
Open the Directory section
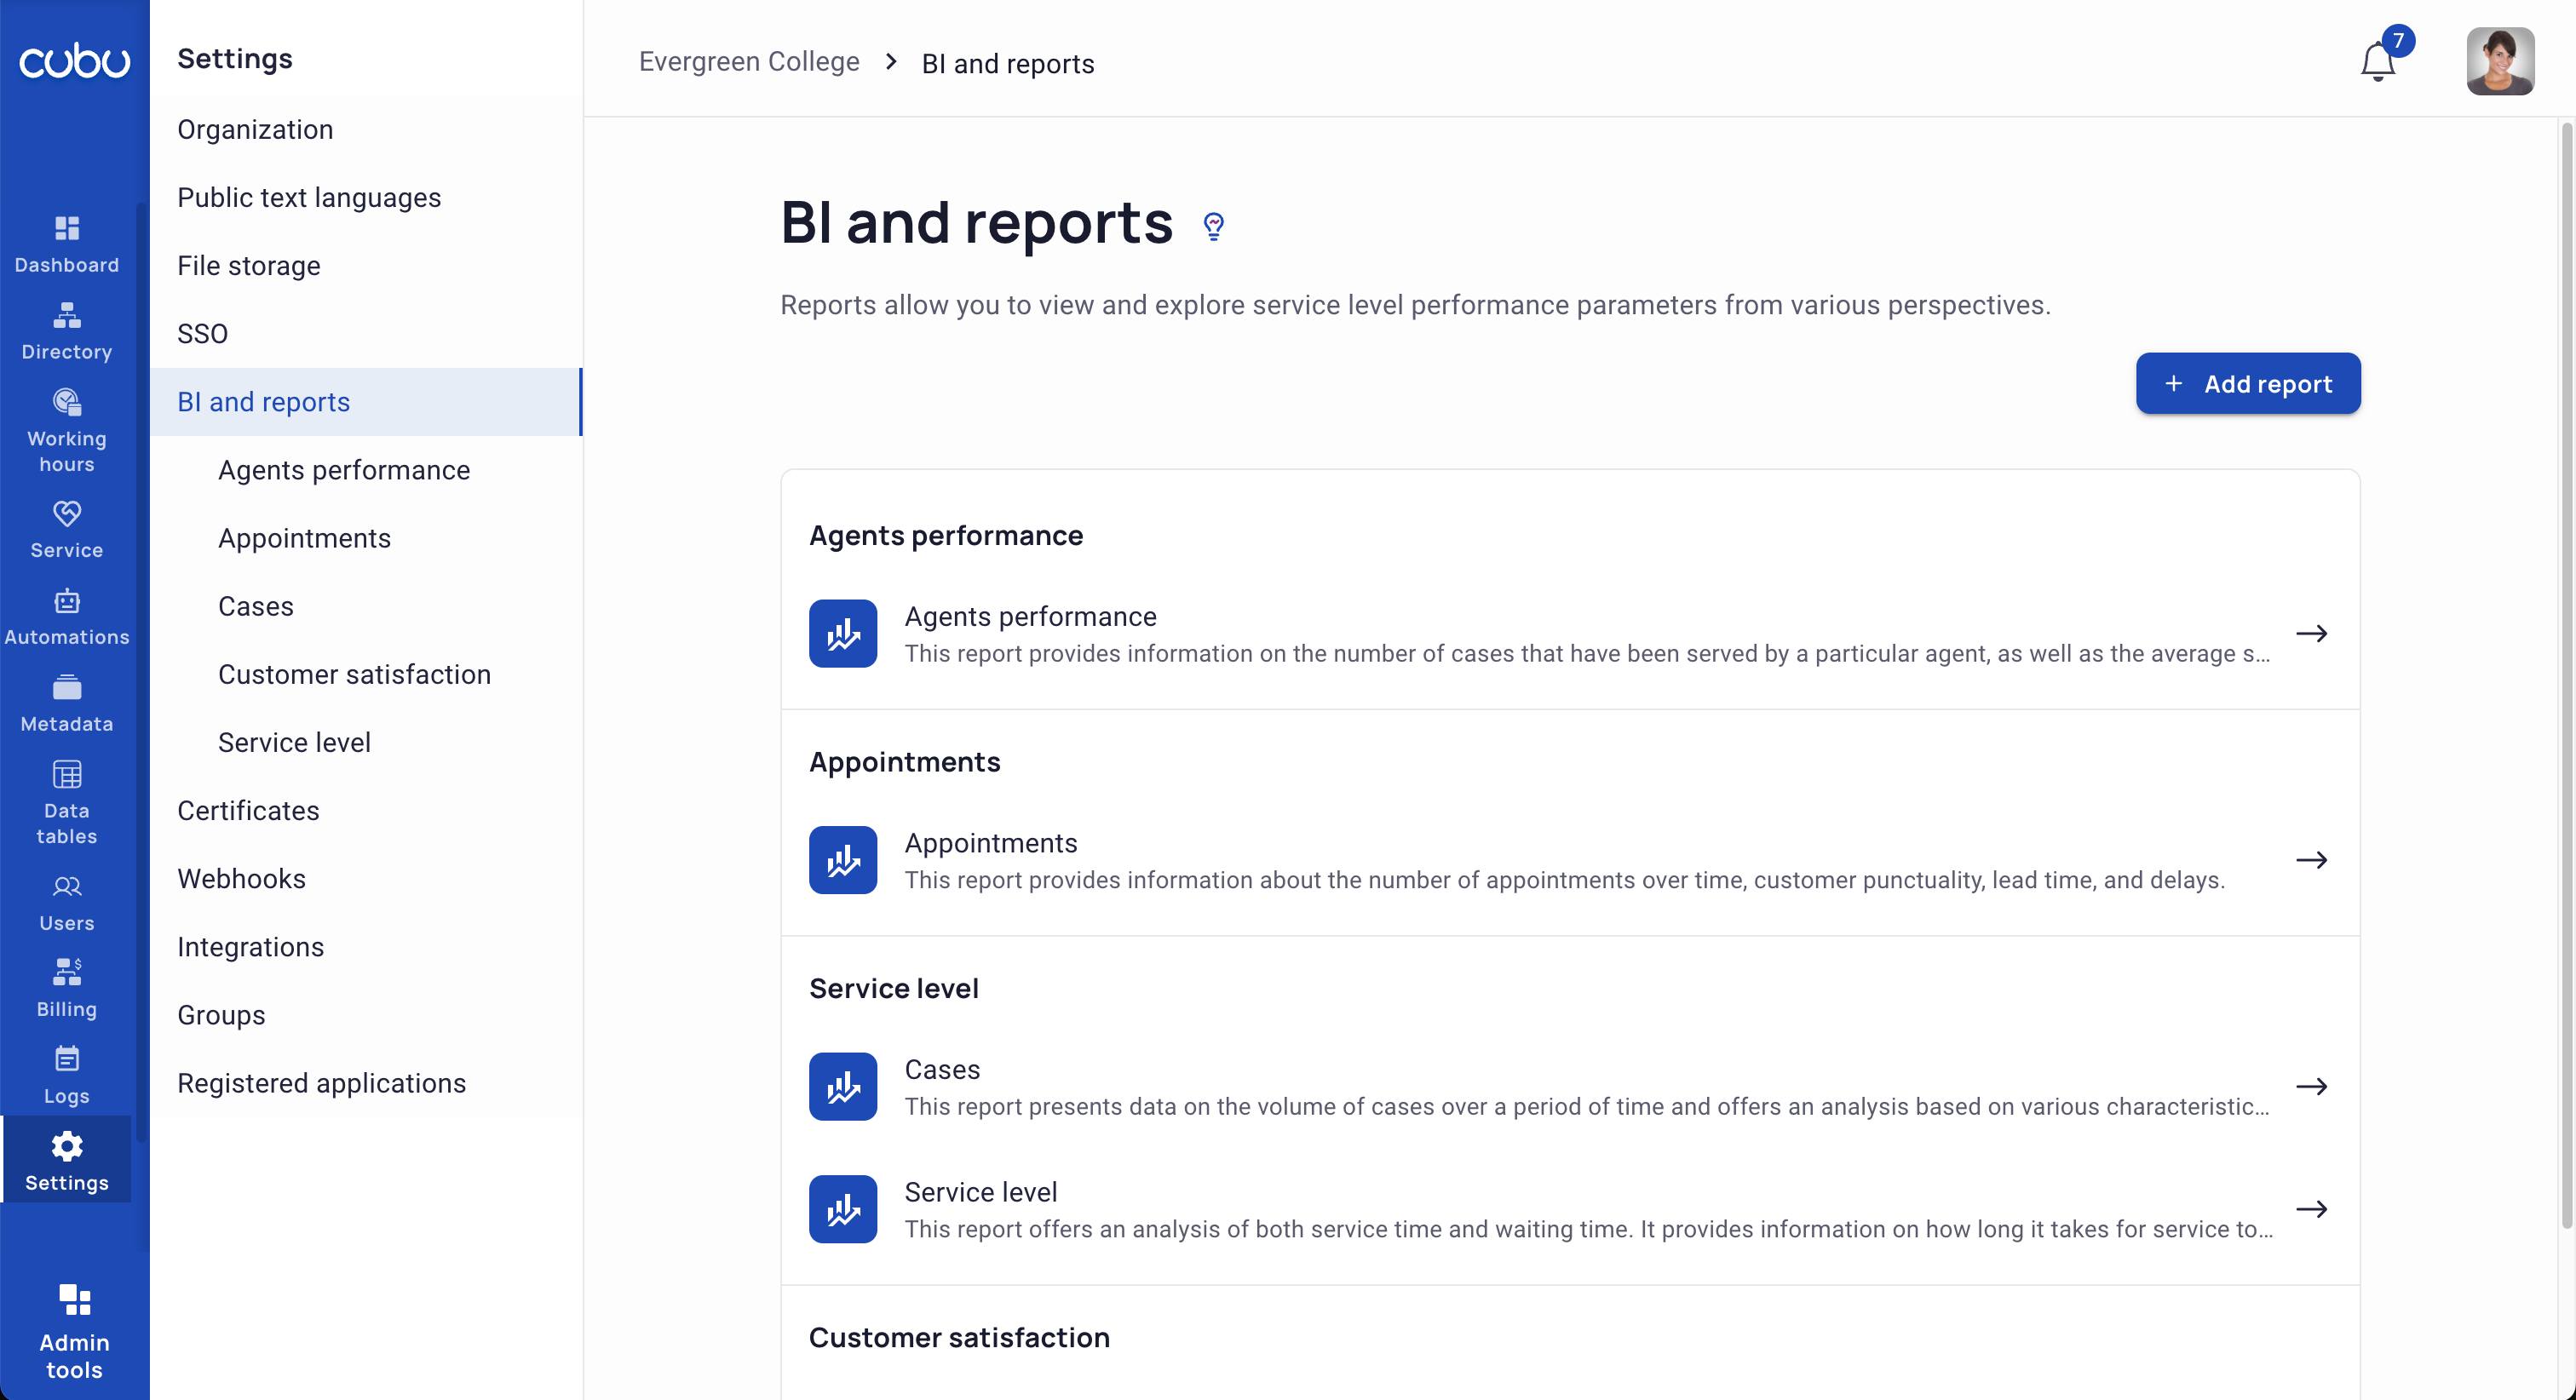66,331
